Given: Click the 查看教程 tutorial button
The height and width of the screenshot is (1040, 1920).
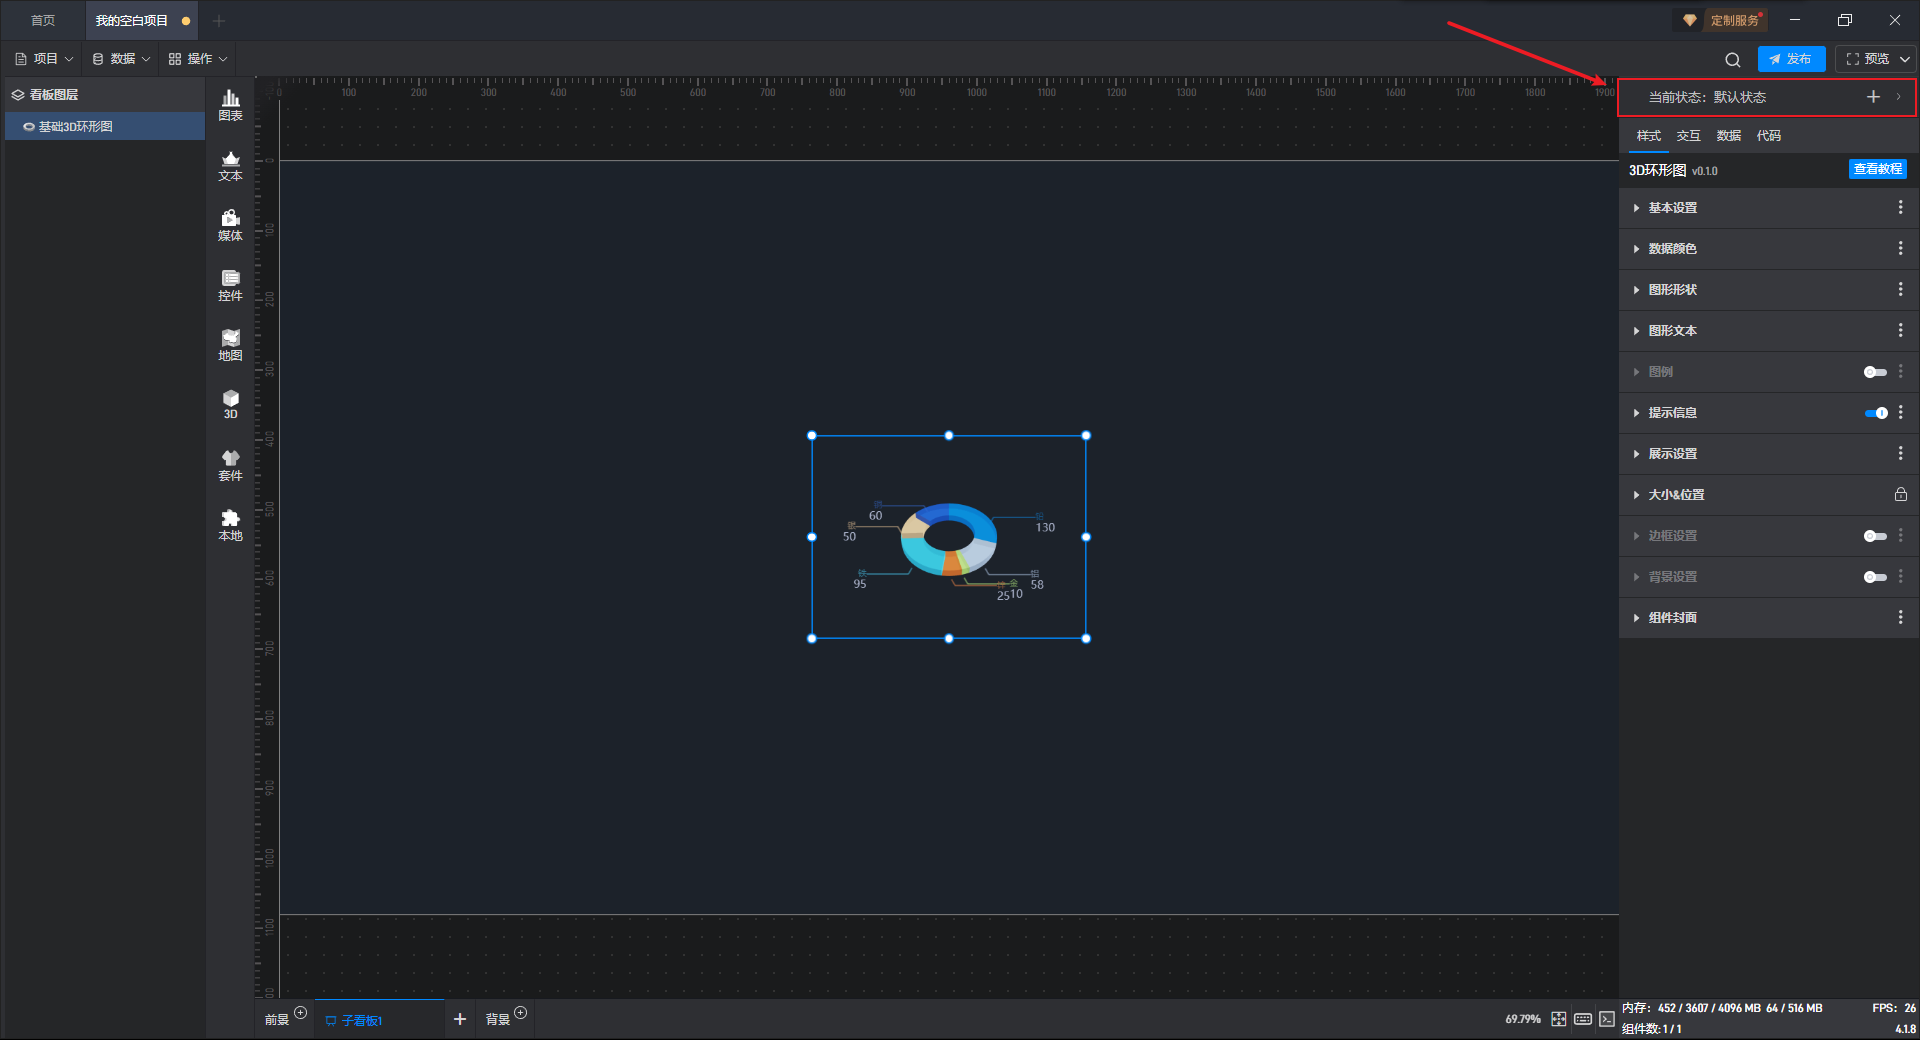Looking at the screenshot, I should pyautogui.click(x=1877, y=169).
